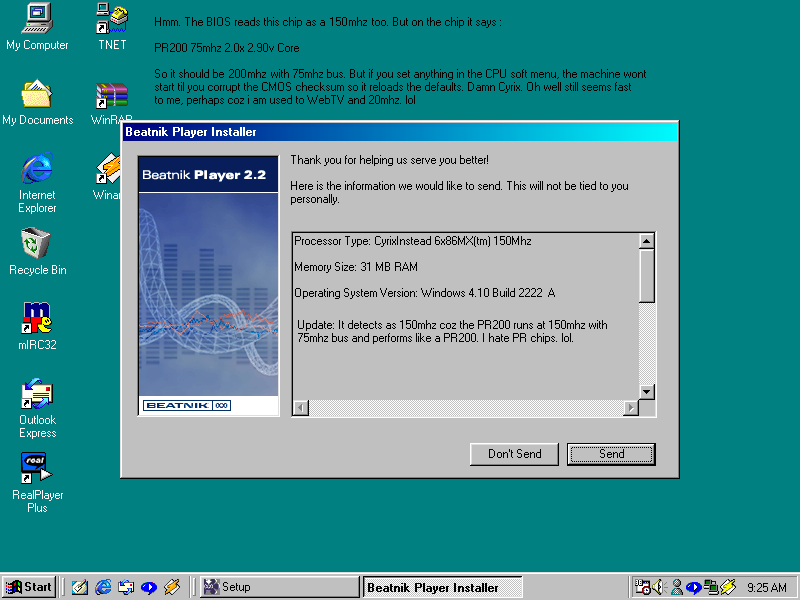The height and width of the screenshot is (600, 800).
Task: Launch RealPlayer Plus shortcut
Action: tap(37, 468)
